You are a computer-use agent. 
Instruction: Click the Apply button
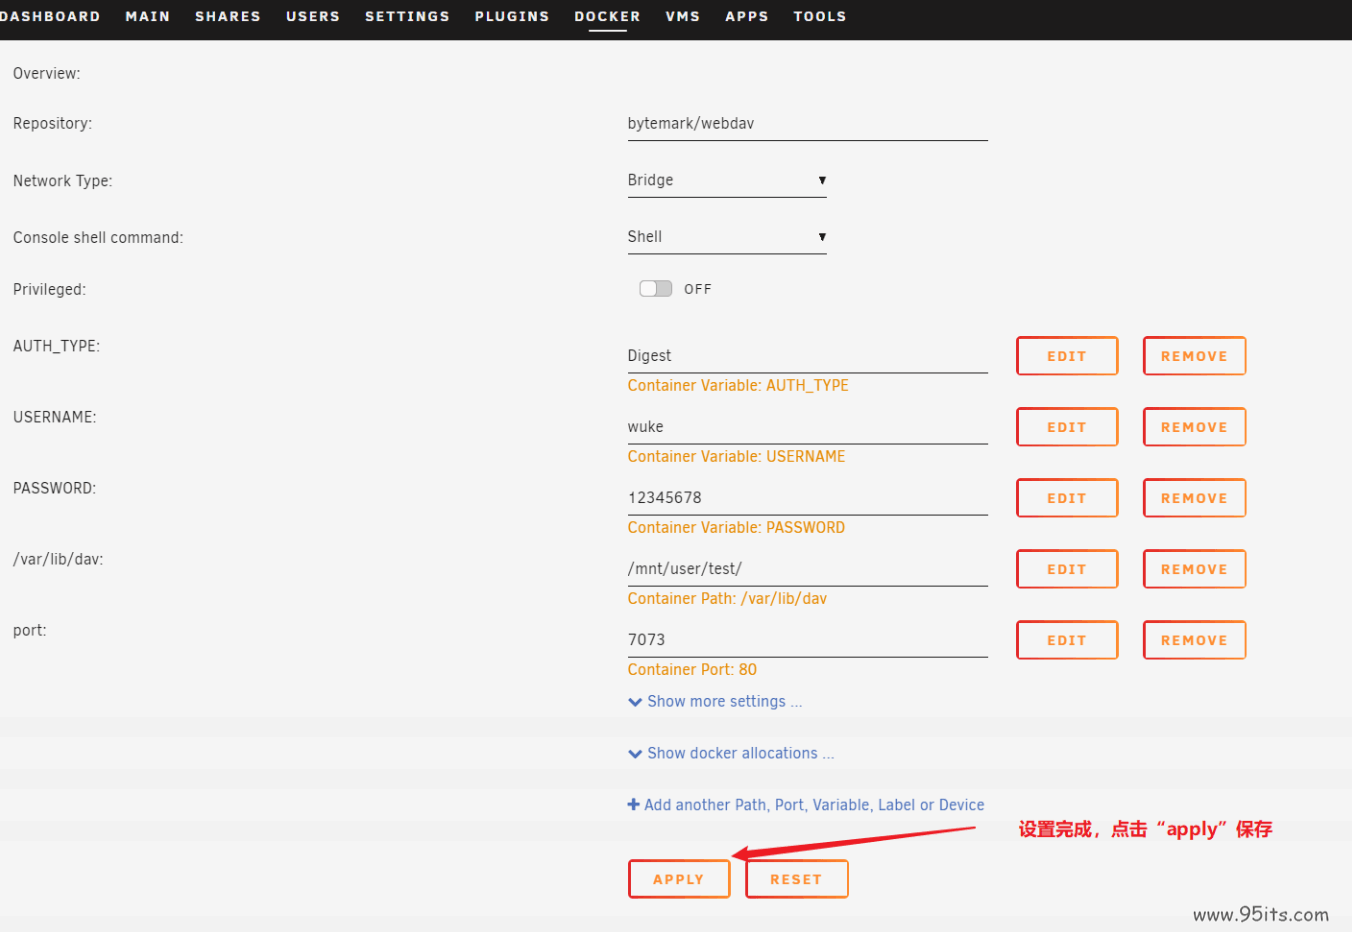pos(679,879)
